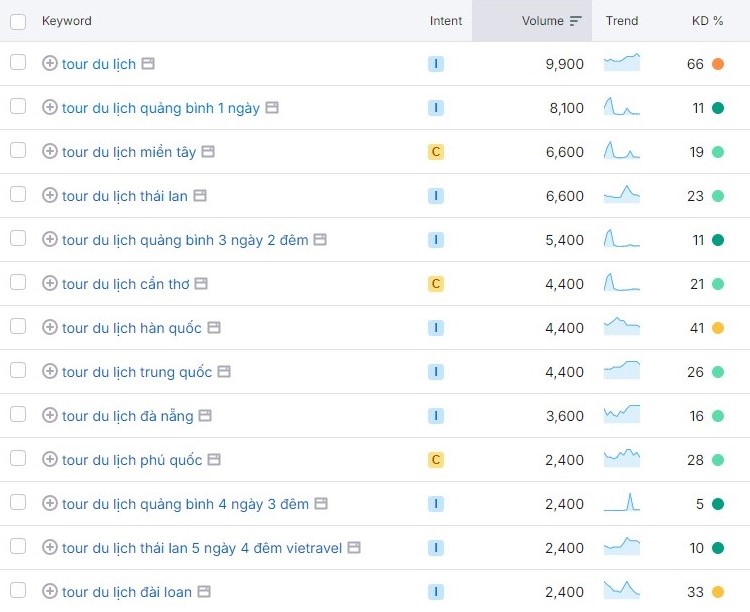Viewport: 750px width, 612px height.
Task: Click SERP icon beside 'tour du lịch phú quốc'
Action: click(x=214, y=459)
